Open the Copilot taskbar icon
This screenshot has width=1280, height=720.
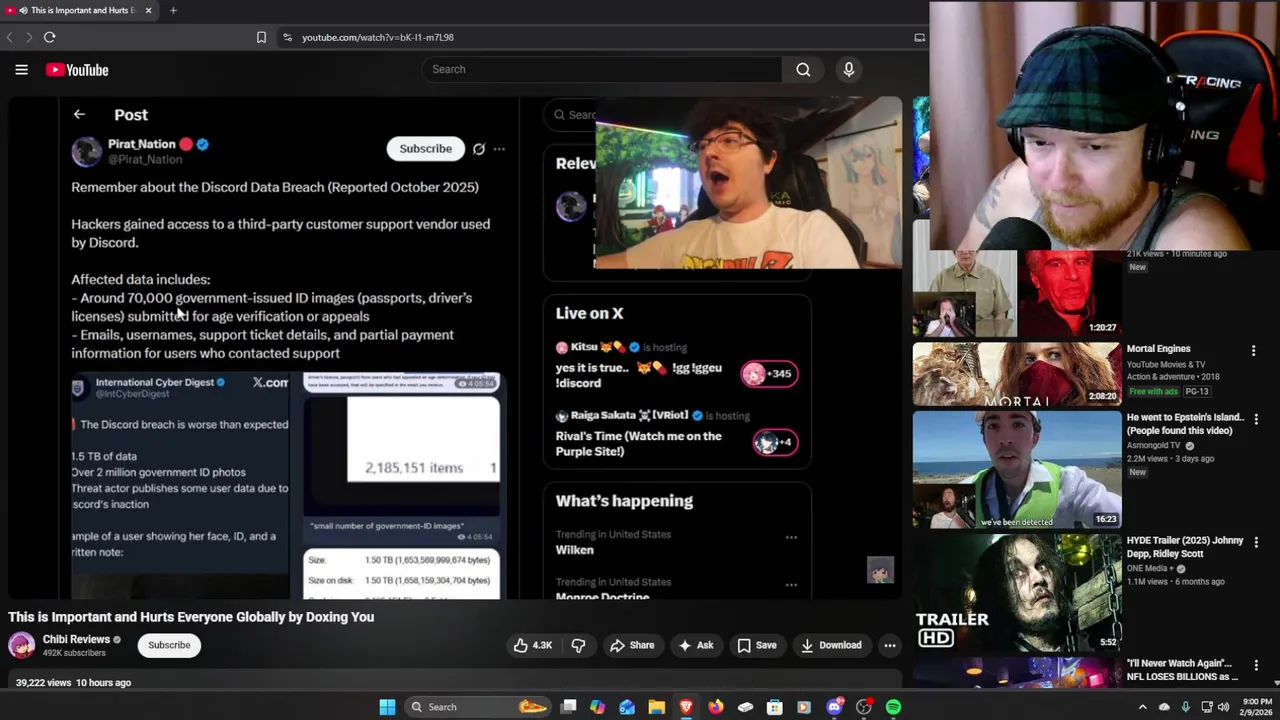[x=597, y=707]
